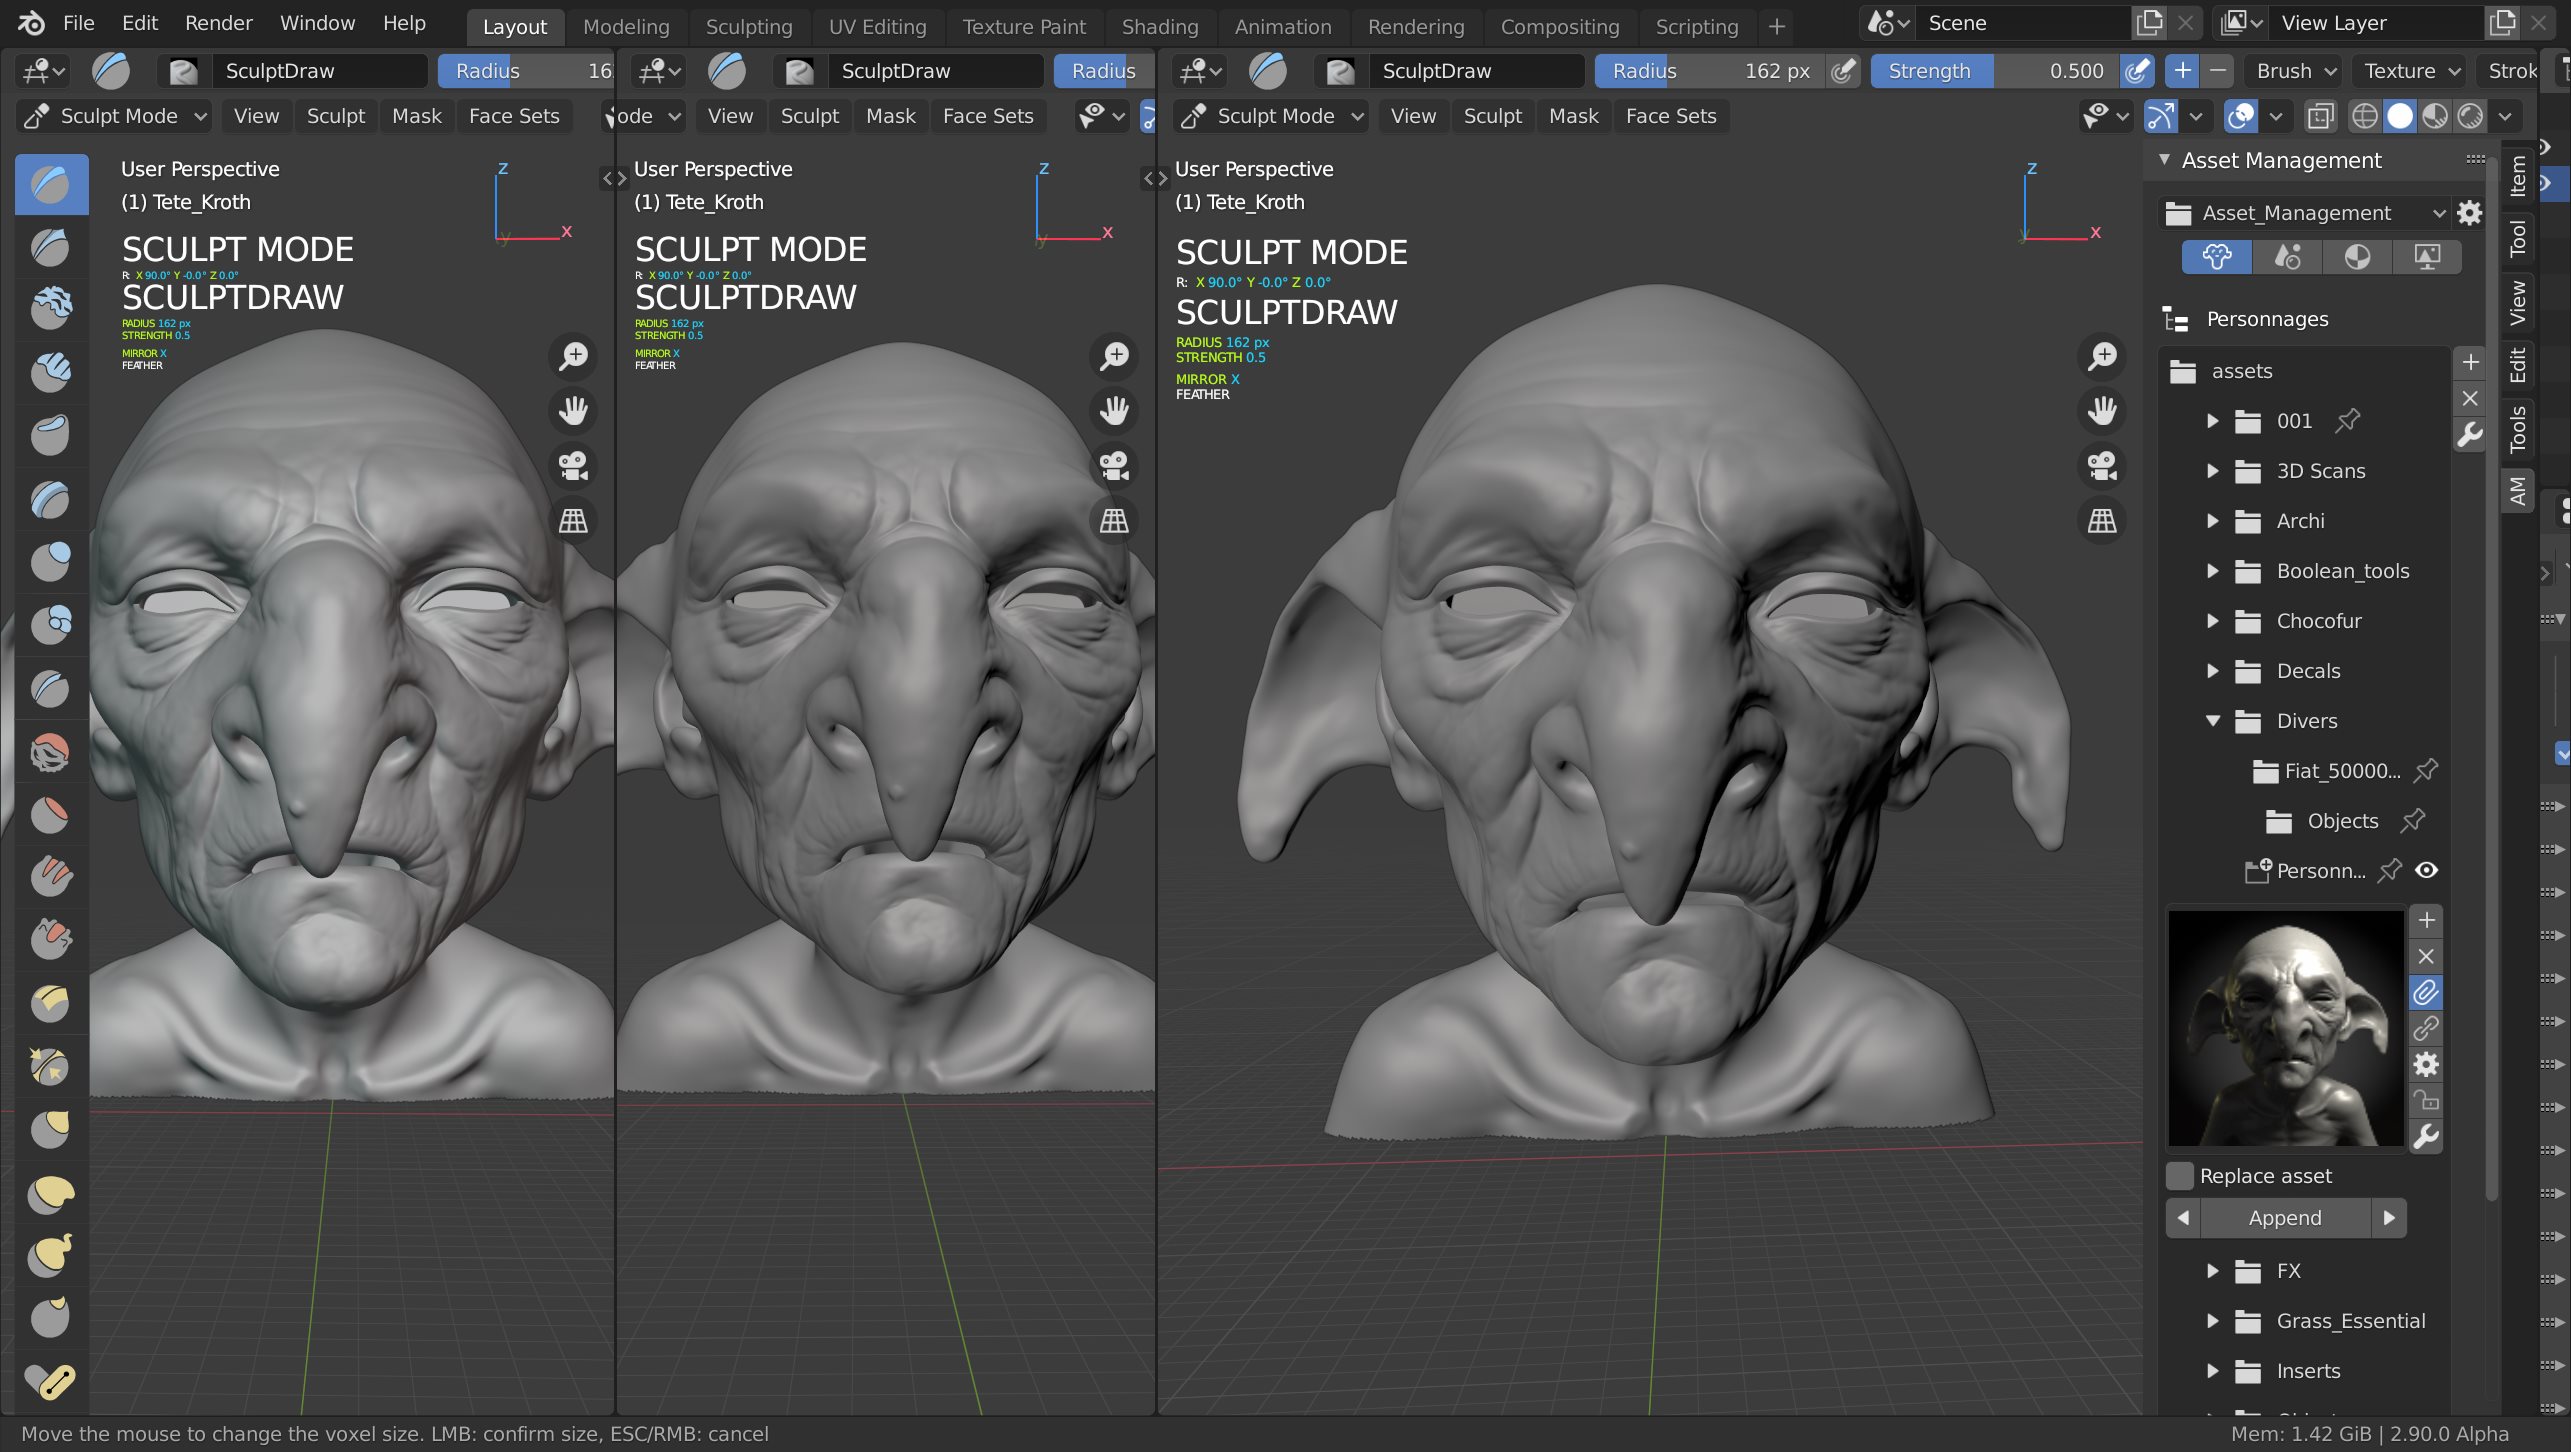Screen dimensions: 2571x1452
Task: Expand the 3D Scans folder
Action: [x=2214, y=471]
